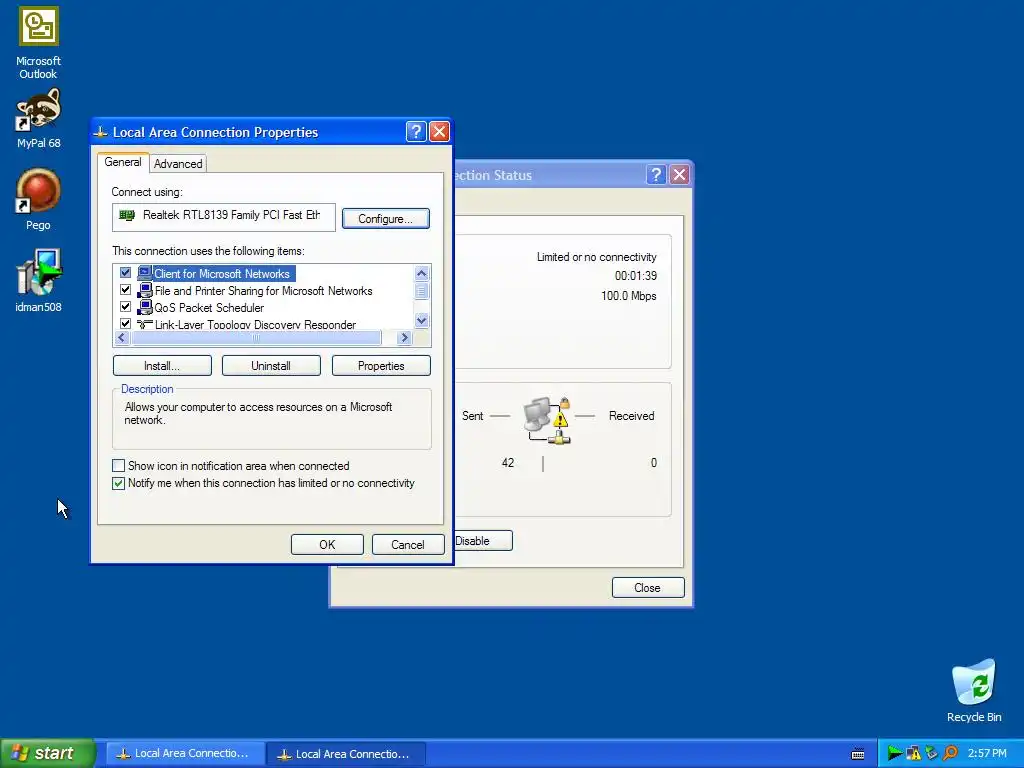Close the Connection Status window
1024x768 pixels.
click(679, 174)
